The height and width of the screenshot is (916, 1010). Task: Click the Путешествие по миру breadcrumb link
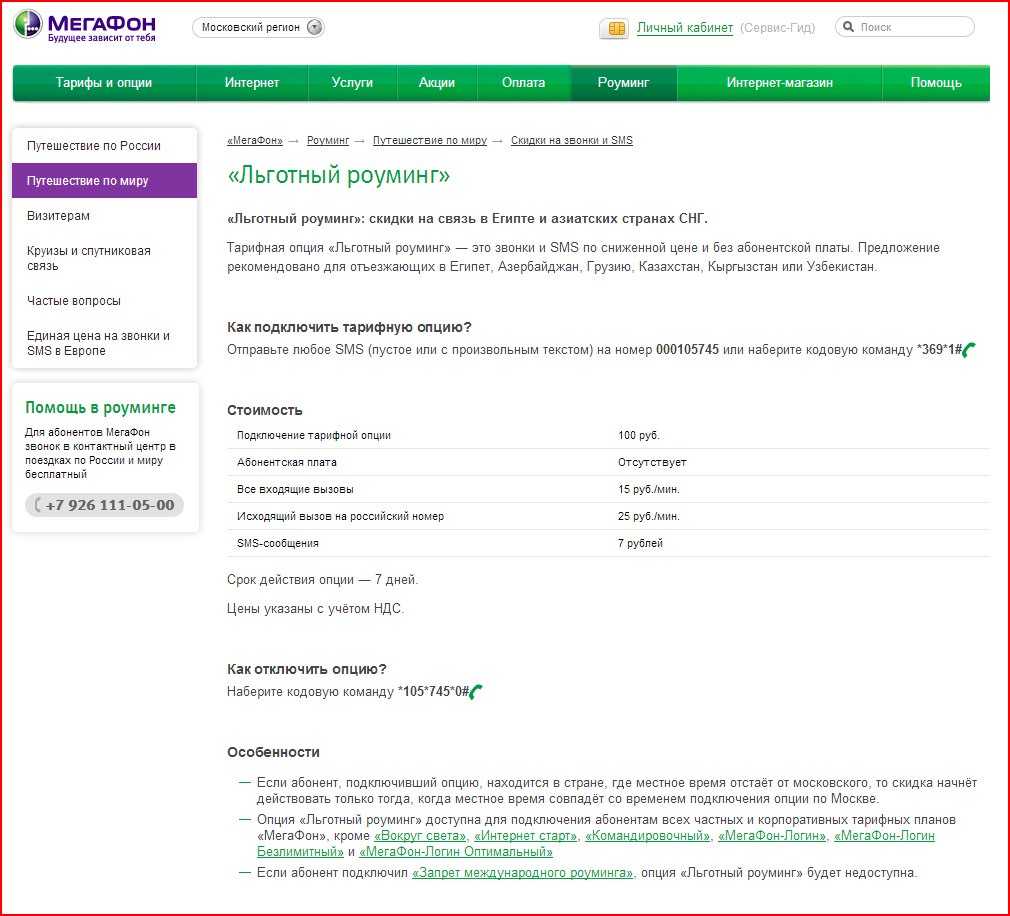pyautogui.click(x=430, y=140)
